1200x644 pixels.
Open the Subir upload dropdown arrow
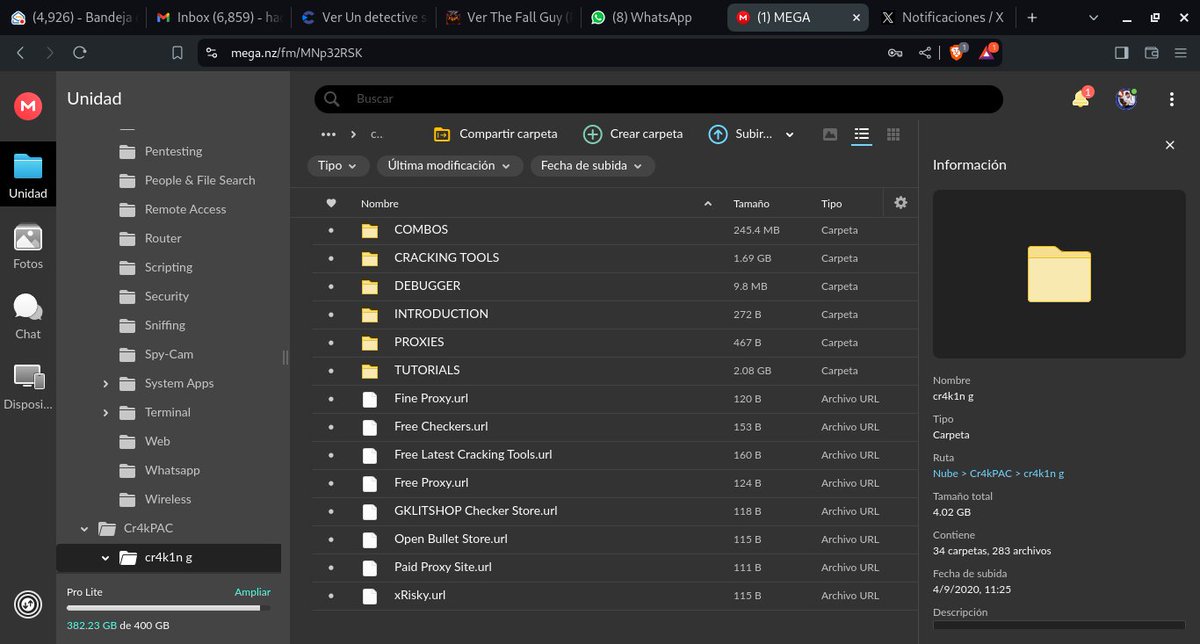click(790, 134)
